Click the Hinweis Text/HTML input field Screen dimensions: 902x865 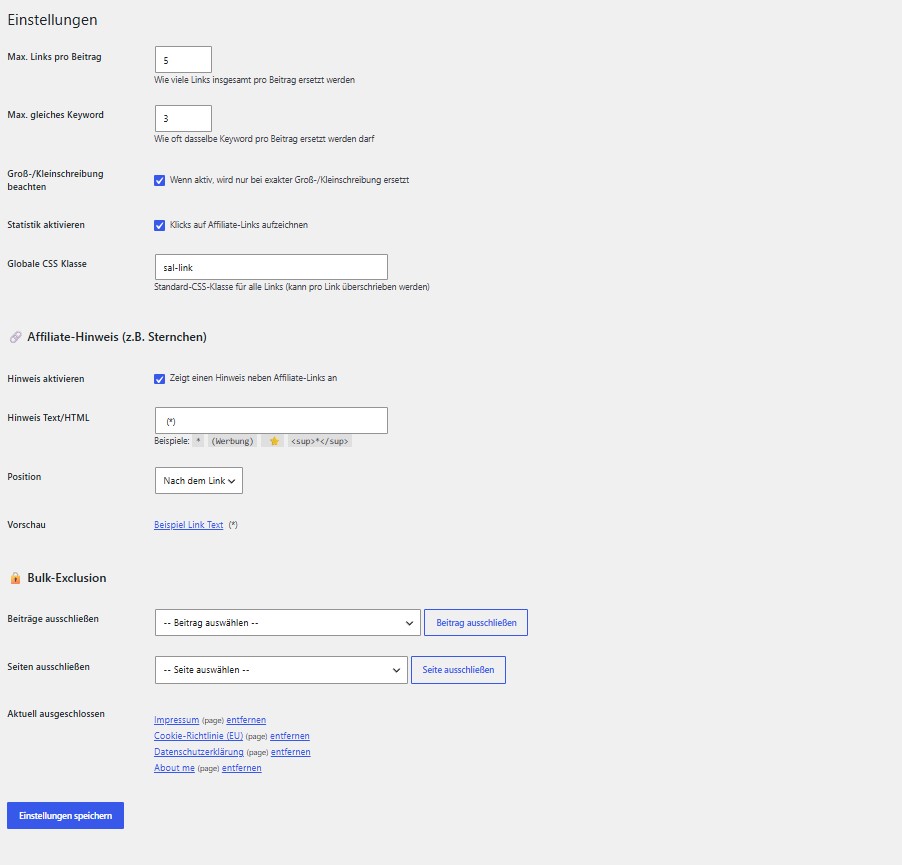tap(271, 420)
